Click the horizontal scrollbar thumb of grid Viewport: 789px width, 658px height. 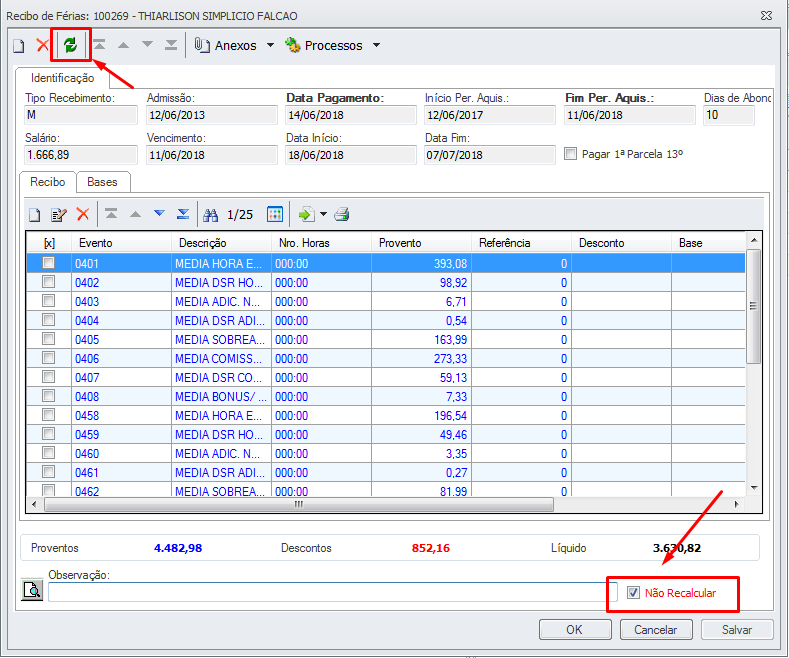(299, 504)
